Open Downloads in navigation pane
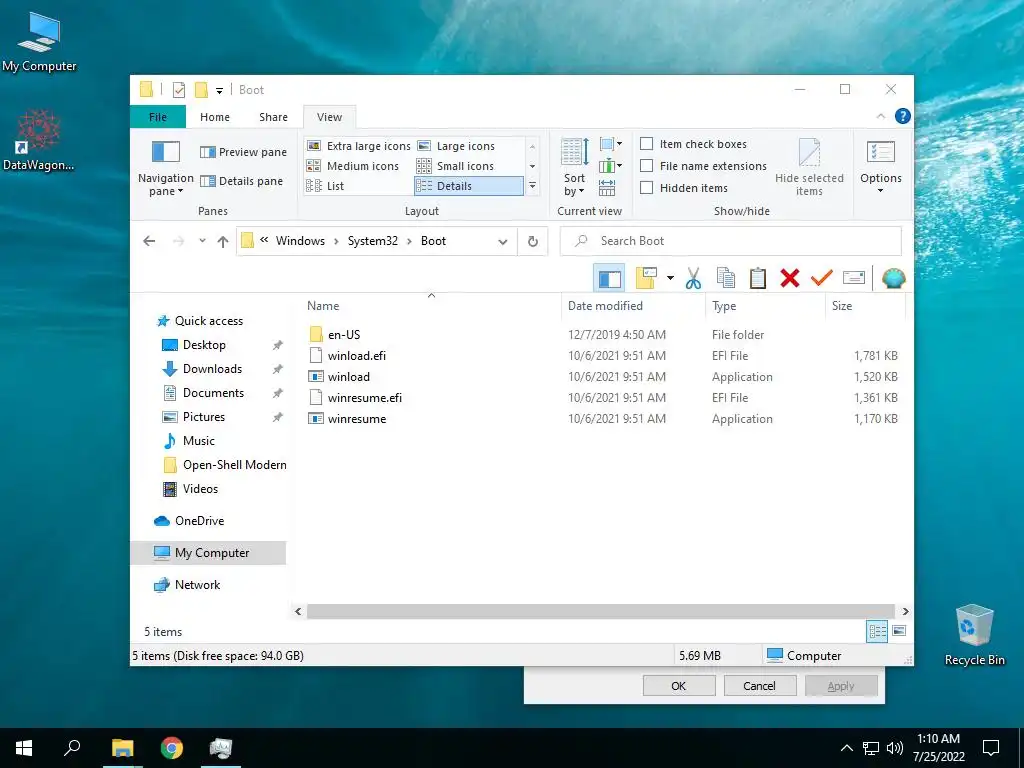Screen dimensions: 1024x768 pyautogui.click(x=212, y=369)
